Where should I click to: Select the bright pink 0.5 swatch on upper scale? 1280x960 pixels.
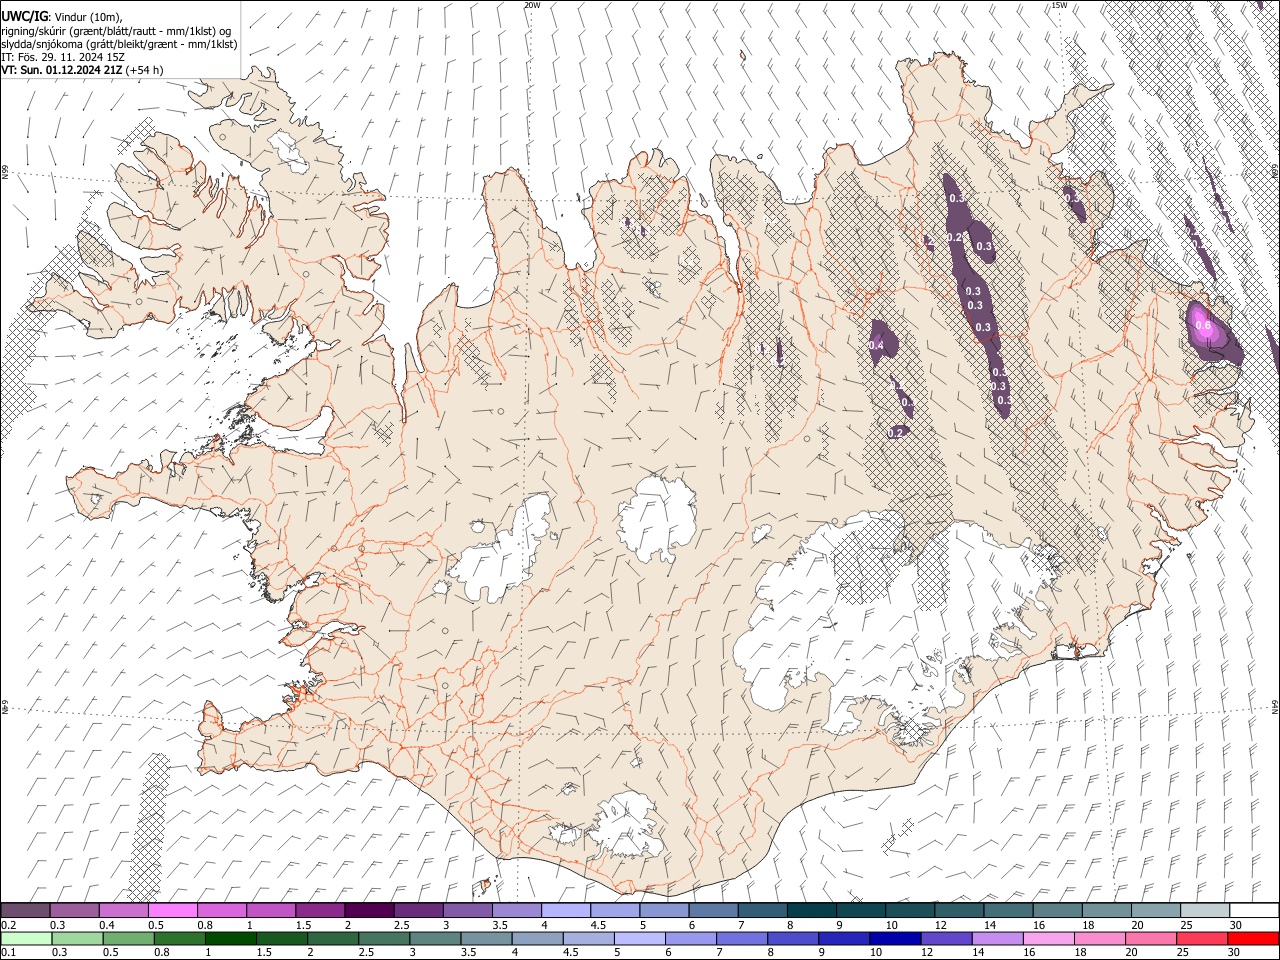coord(173,911)
